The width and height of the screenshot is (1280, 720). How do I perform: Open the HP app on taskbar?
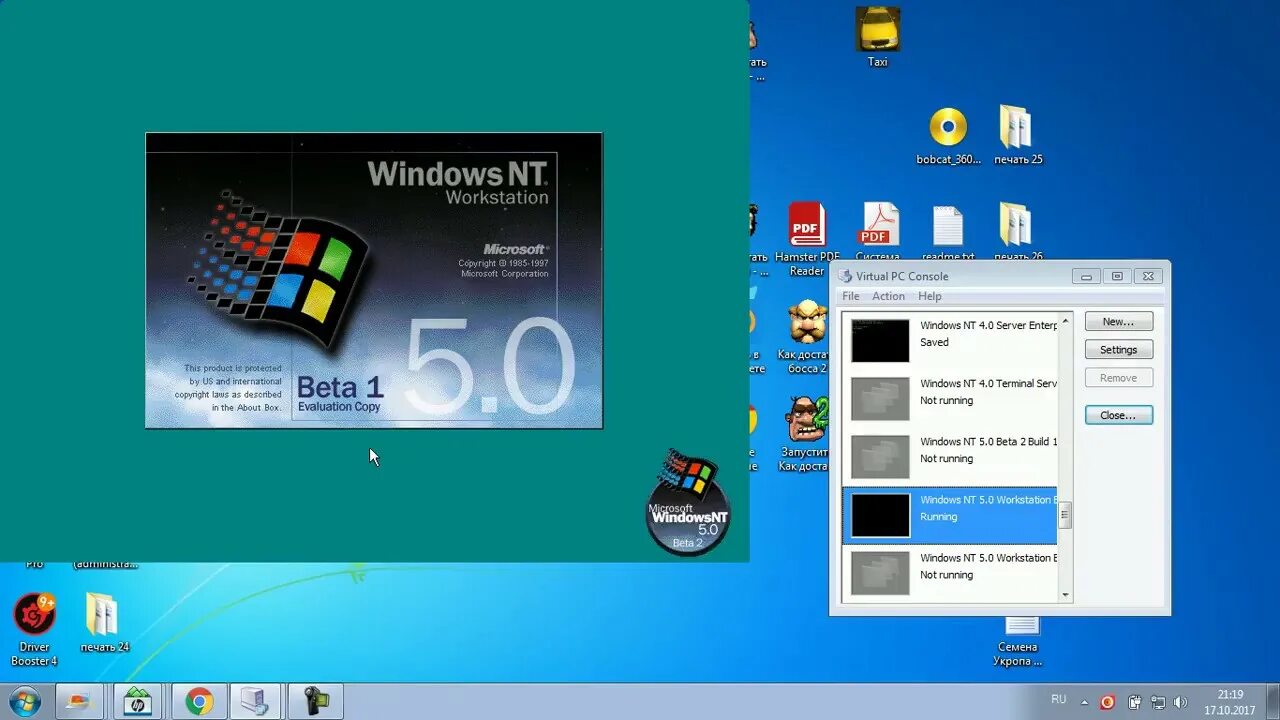click(x=138, y=702)
